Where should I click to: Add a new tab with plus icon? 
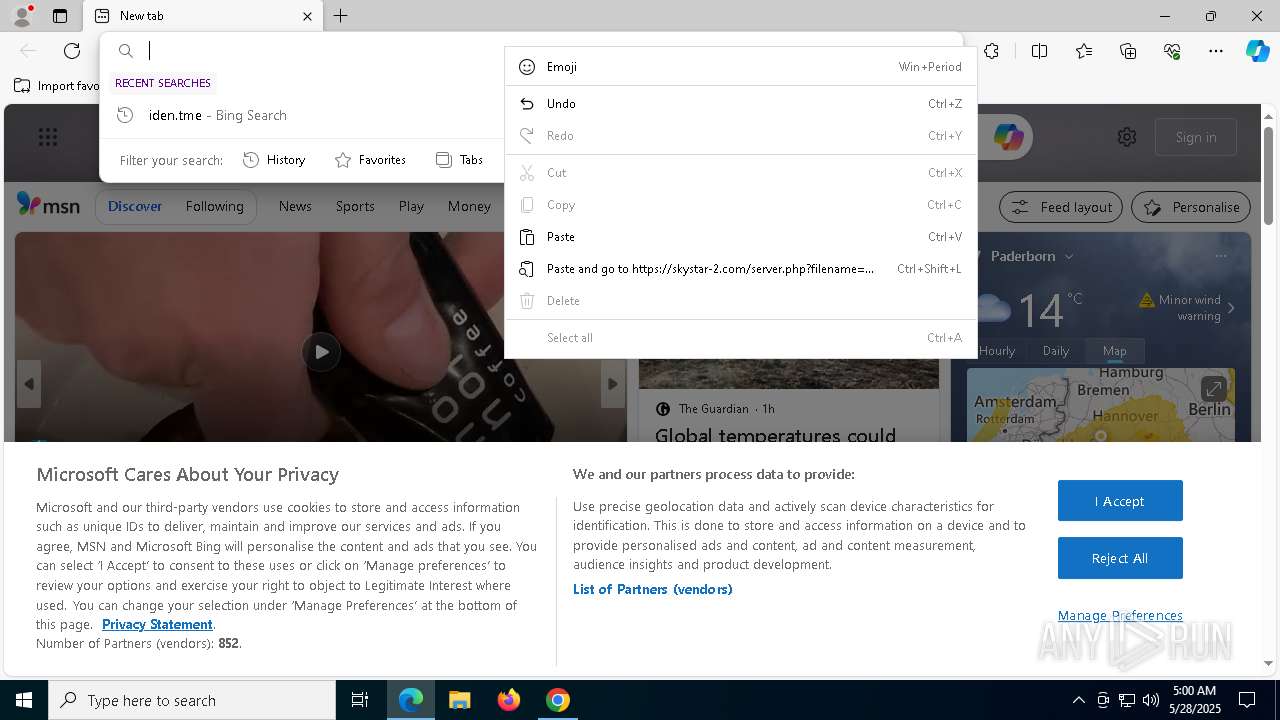341,16
